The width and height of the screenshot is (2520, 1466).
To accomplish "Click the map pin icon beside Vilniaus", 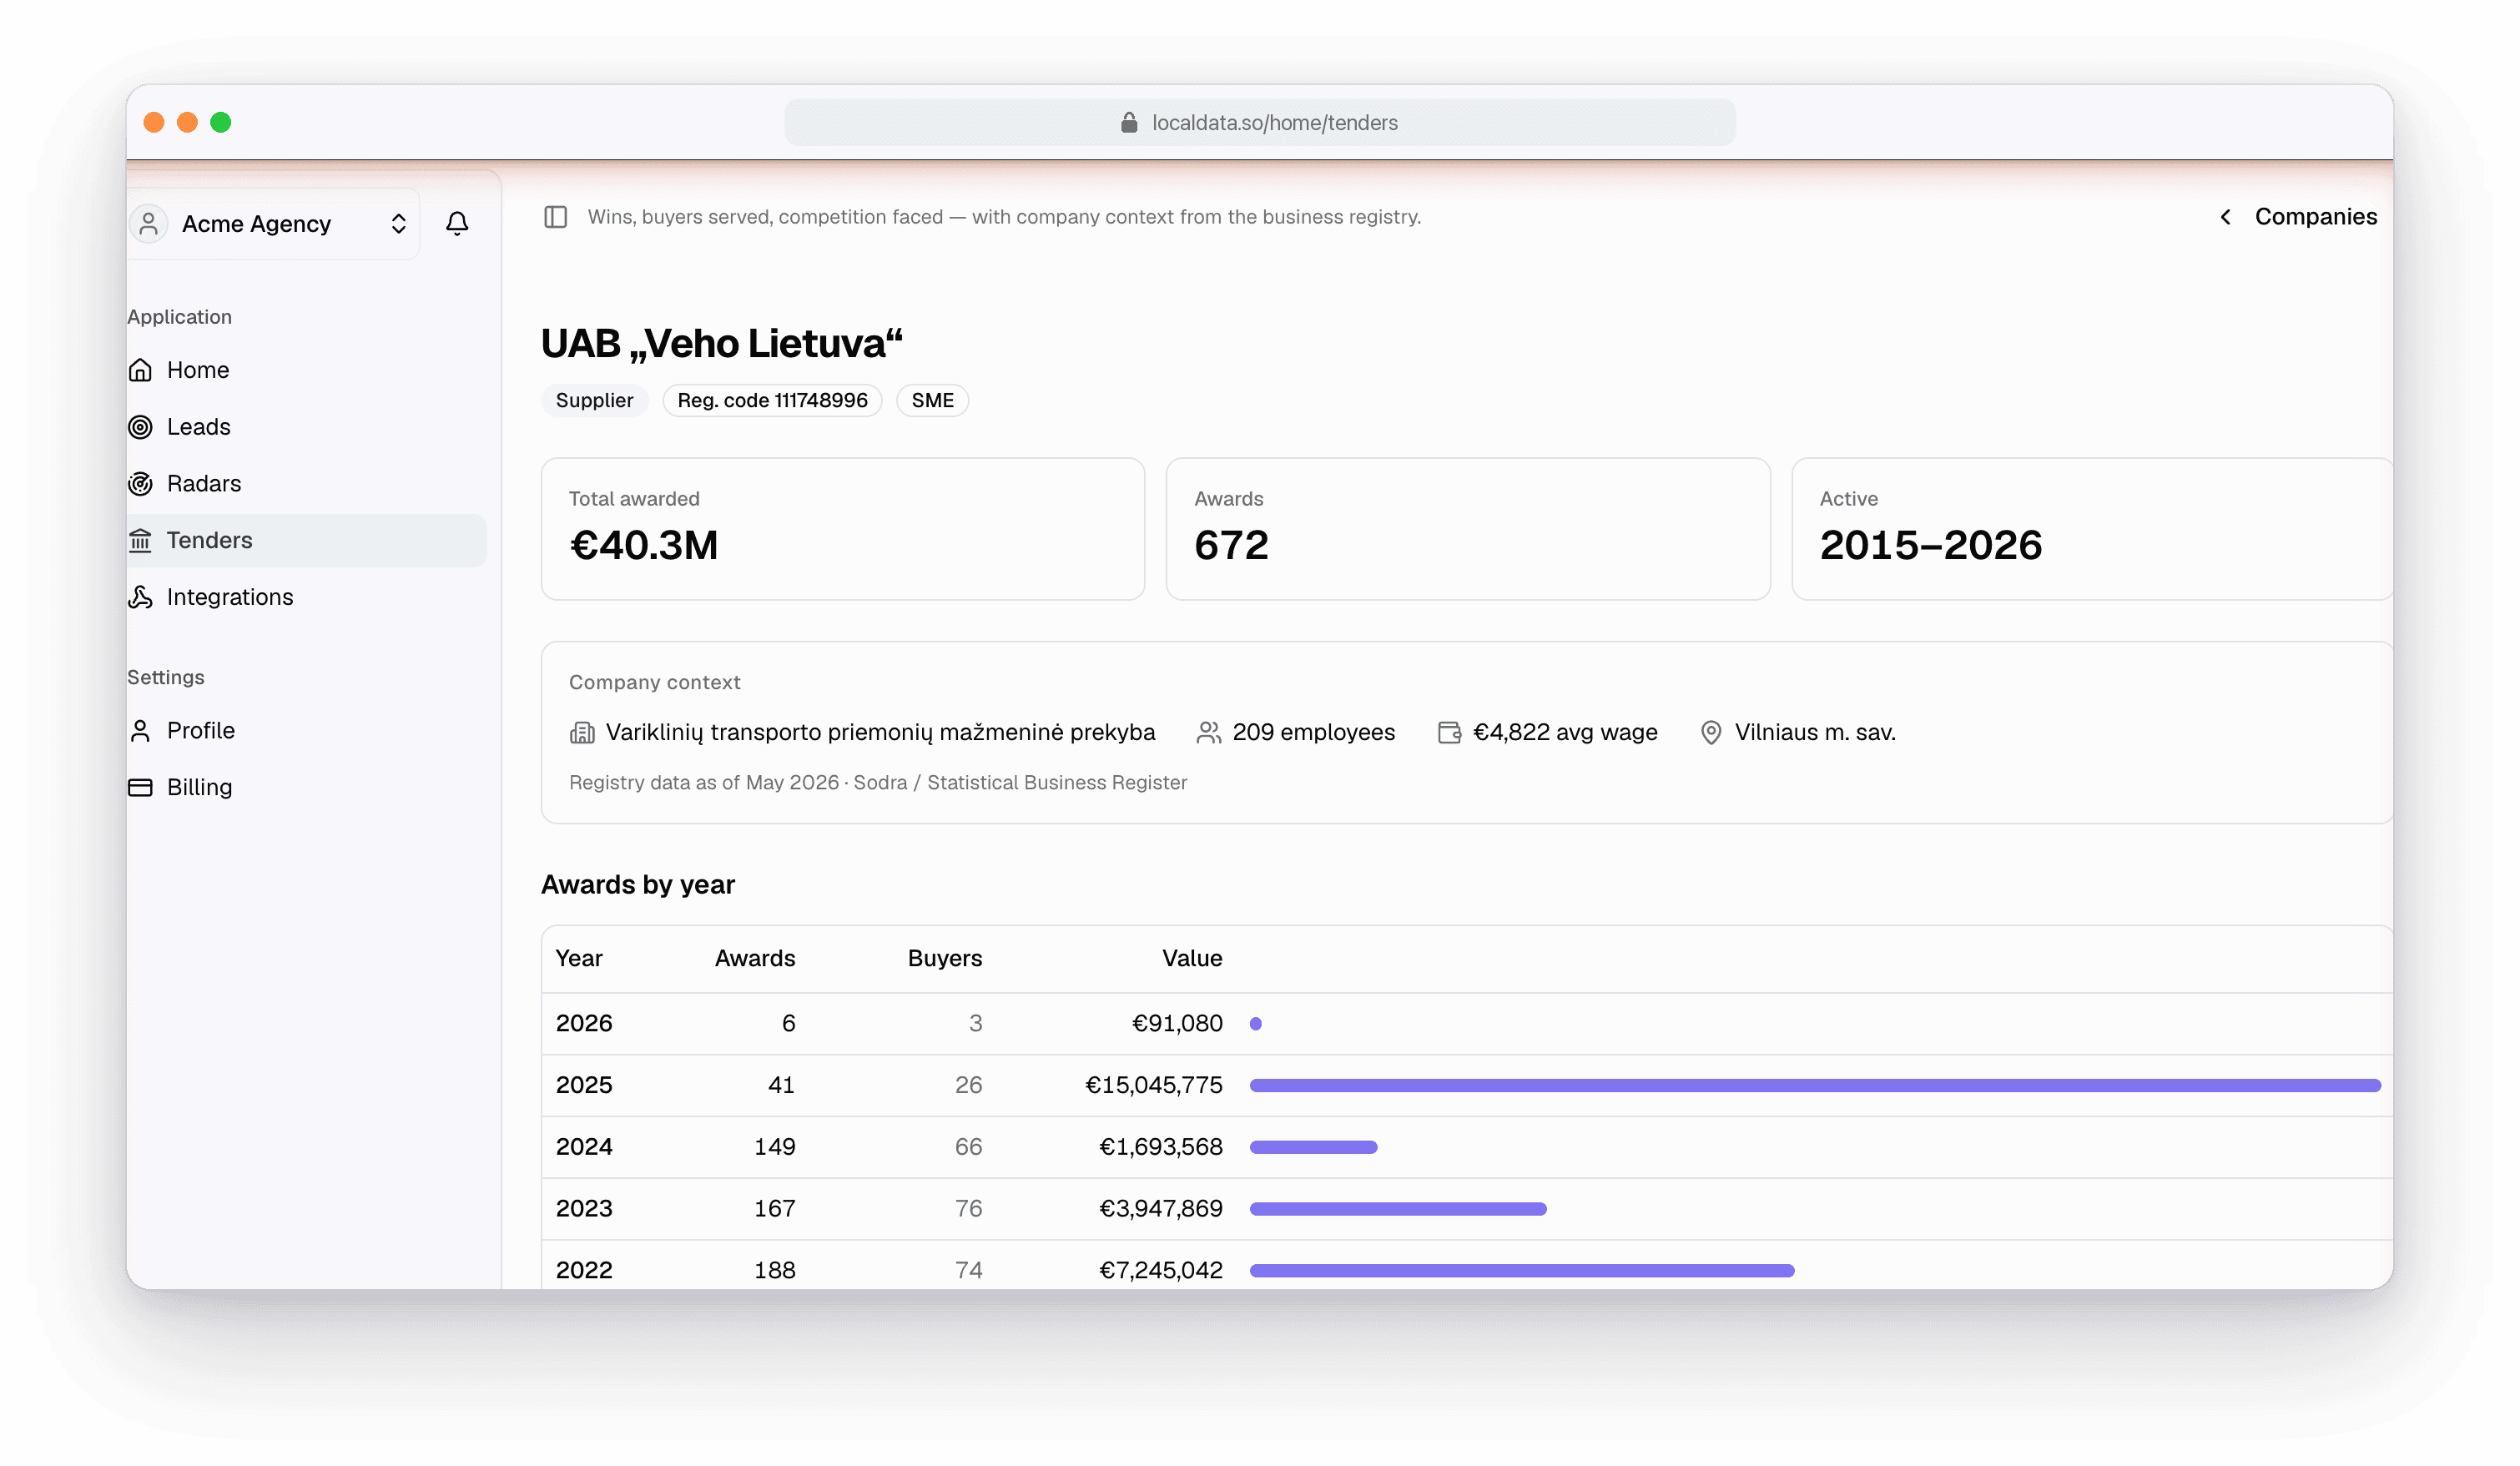I will 1711,733.
